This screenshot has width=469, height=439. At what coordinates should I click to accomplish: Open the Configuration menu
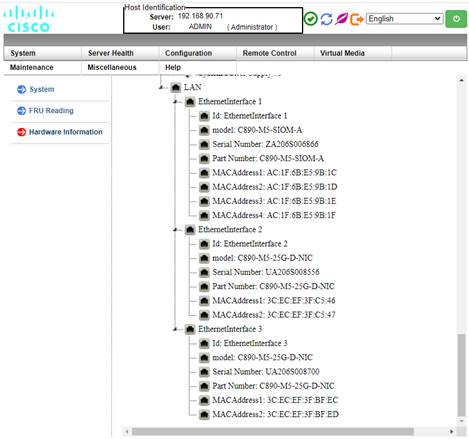point(188,53)
